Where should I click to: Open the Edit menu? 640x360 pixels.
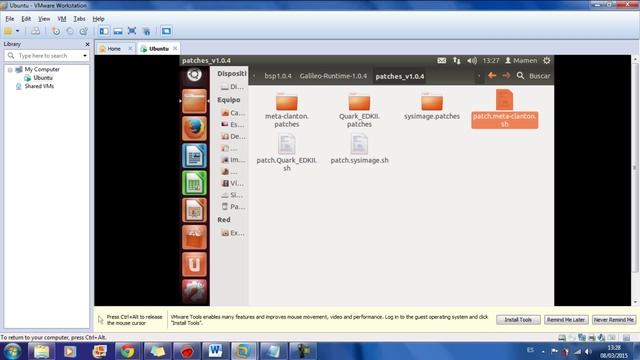pos(26,19)
